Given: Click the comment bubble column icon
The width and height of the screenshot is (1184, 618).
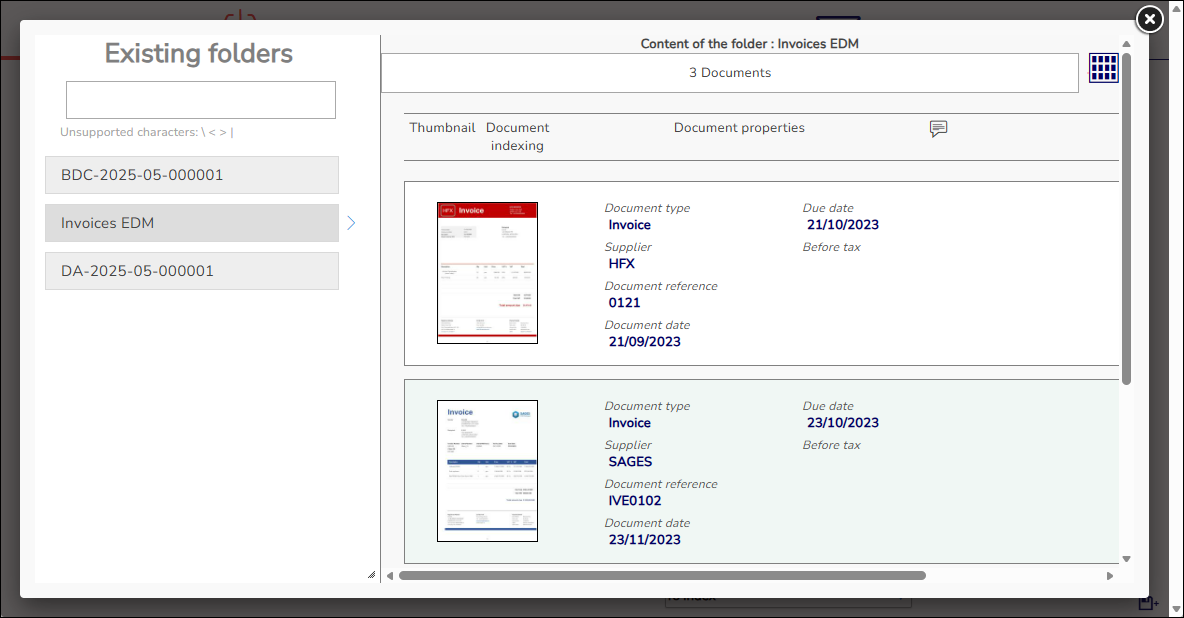Looking at the screenshot, I should [x=938, y=129].
